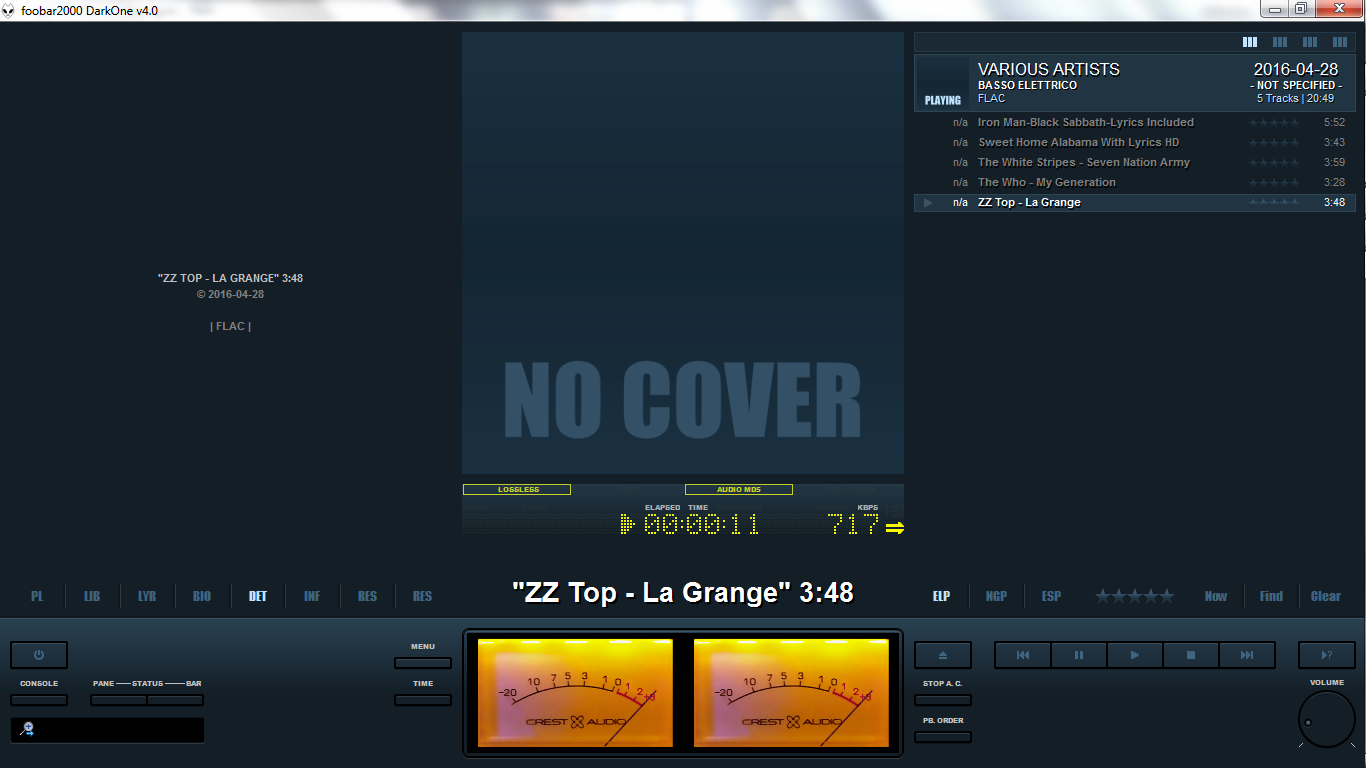
Task: Stop playback with the square icon
Action: (1191, 655)
